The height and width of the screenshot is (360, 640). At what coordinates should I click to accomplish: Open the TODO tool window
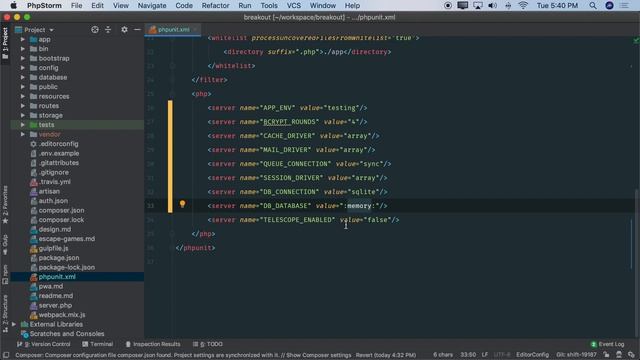pos(208,344)
